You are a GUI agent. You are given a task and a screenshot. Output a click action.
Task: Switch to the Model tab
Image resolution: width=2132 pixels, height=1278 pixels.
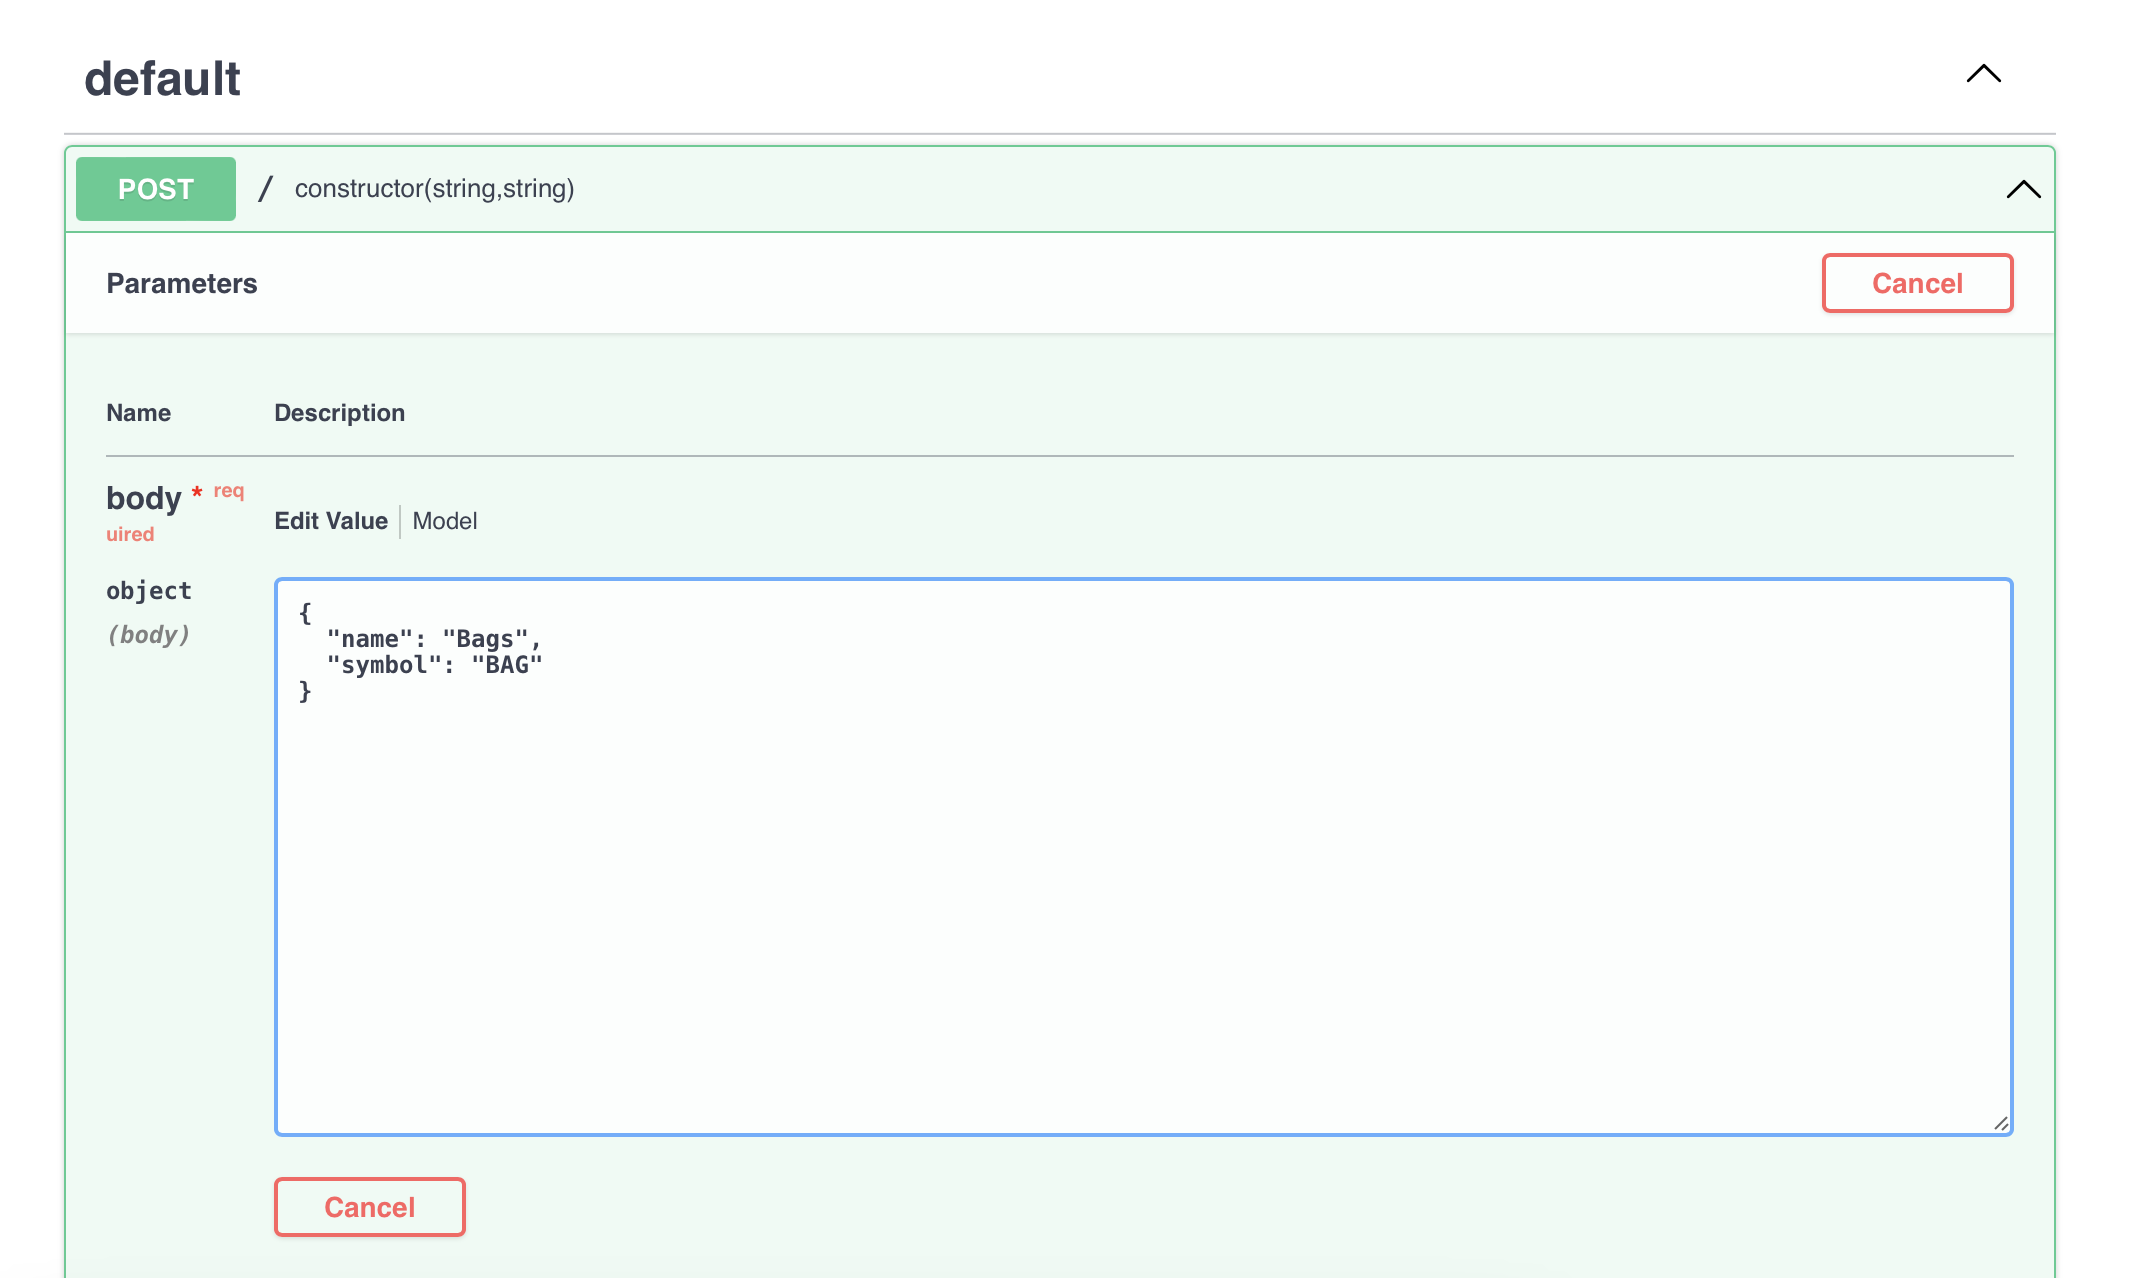445,521
